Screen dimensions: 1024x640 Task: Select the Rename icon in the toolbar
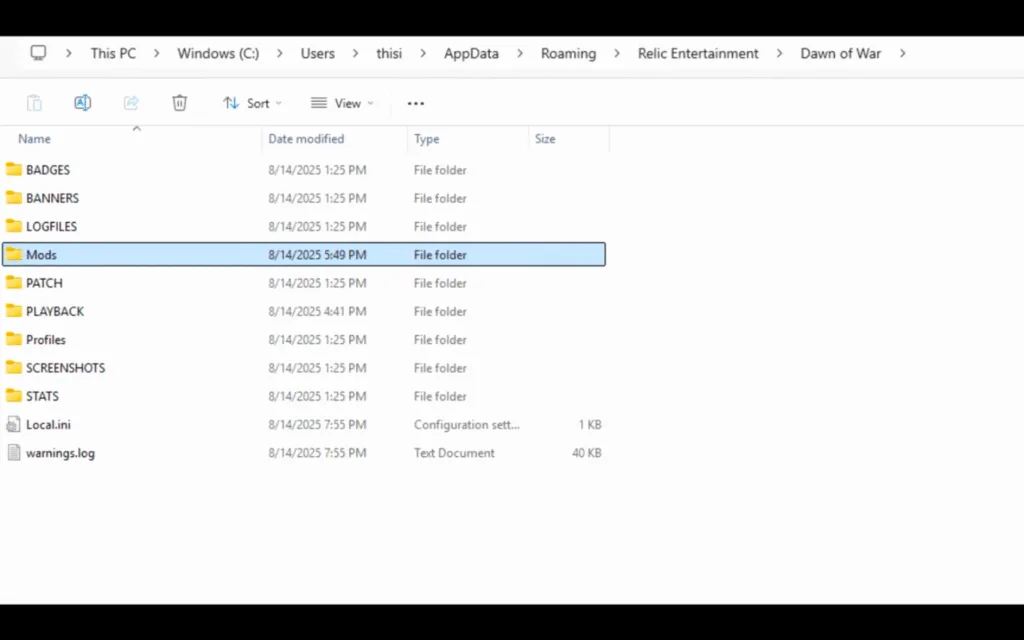pos(82,102)
